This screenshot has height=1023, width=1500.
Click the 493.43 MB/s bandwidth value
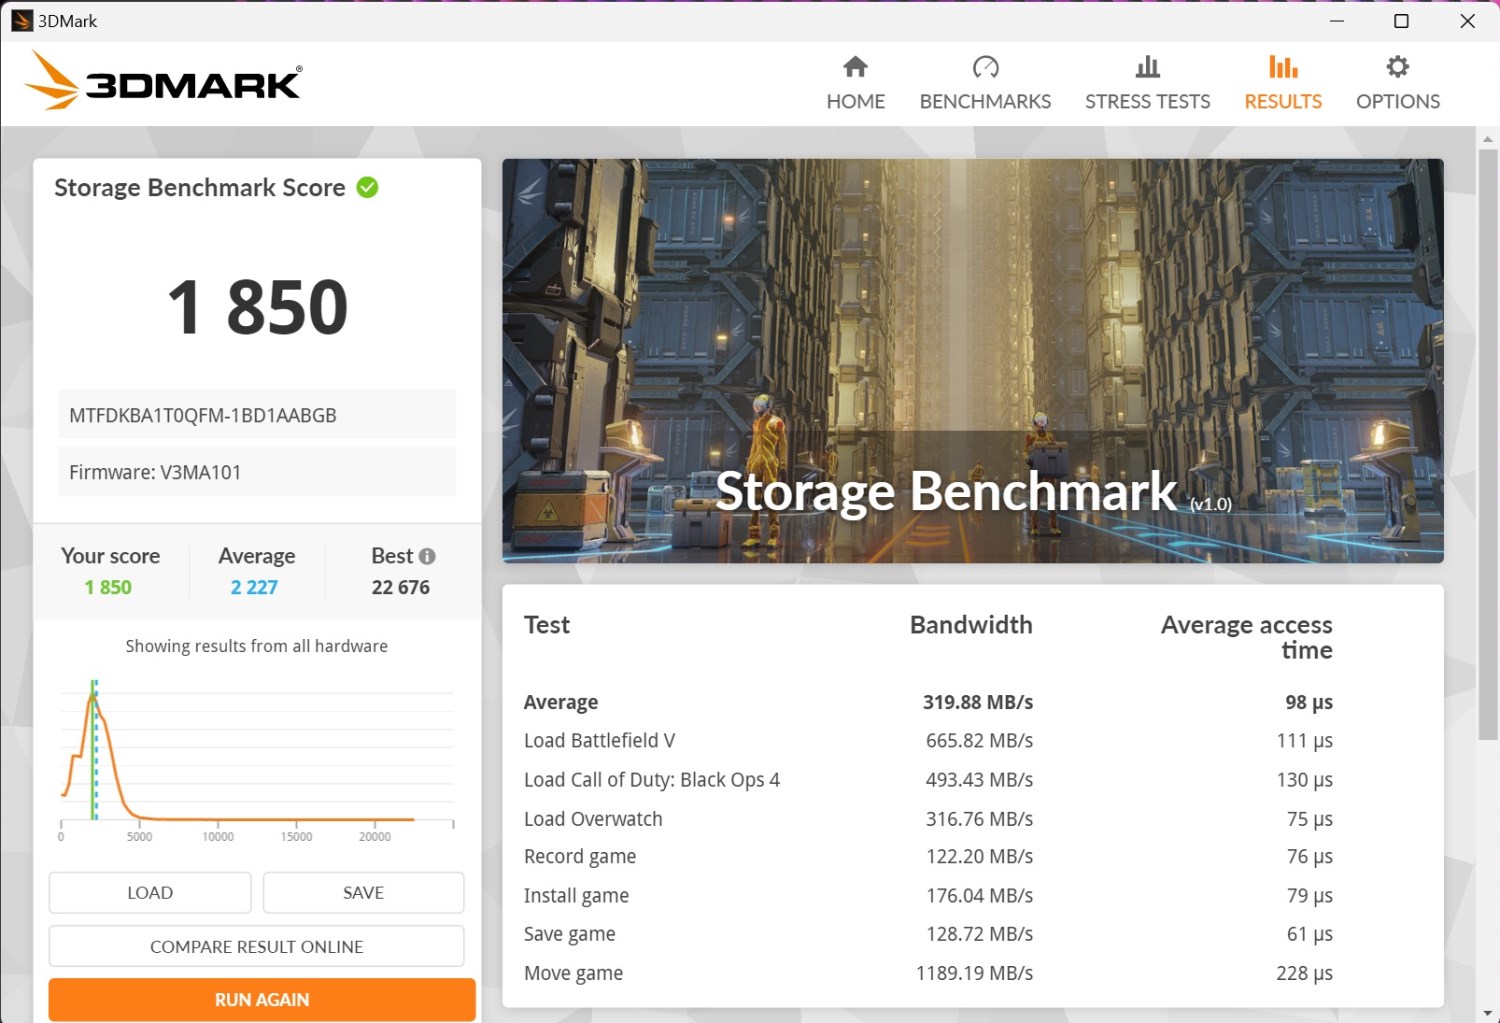tap(979, 780)
